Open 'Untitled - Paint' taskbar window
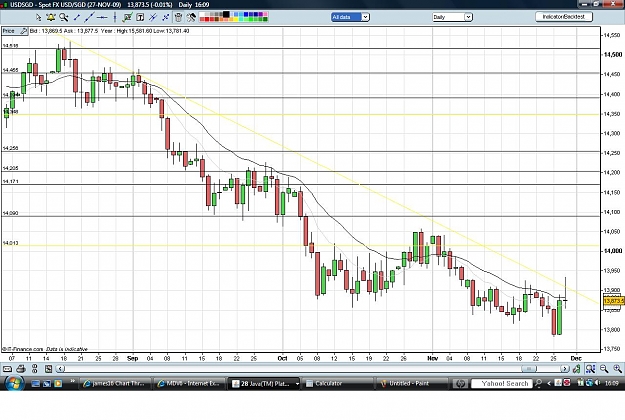 tap(412, 383)
